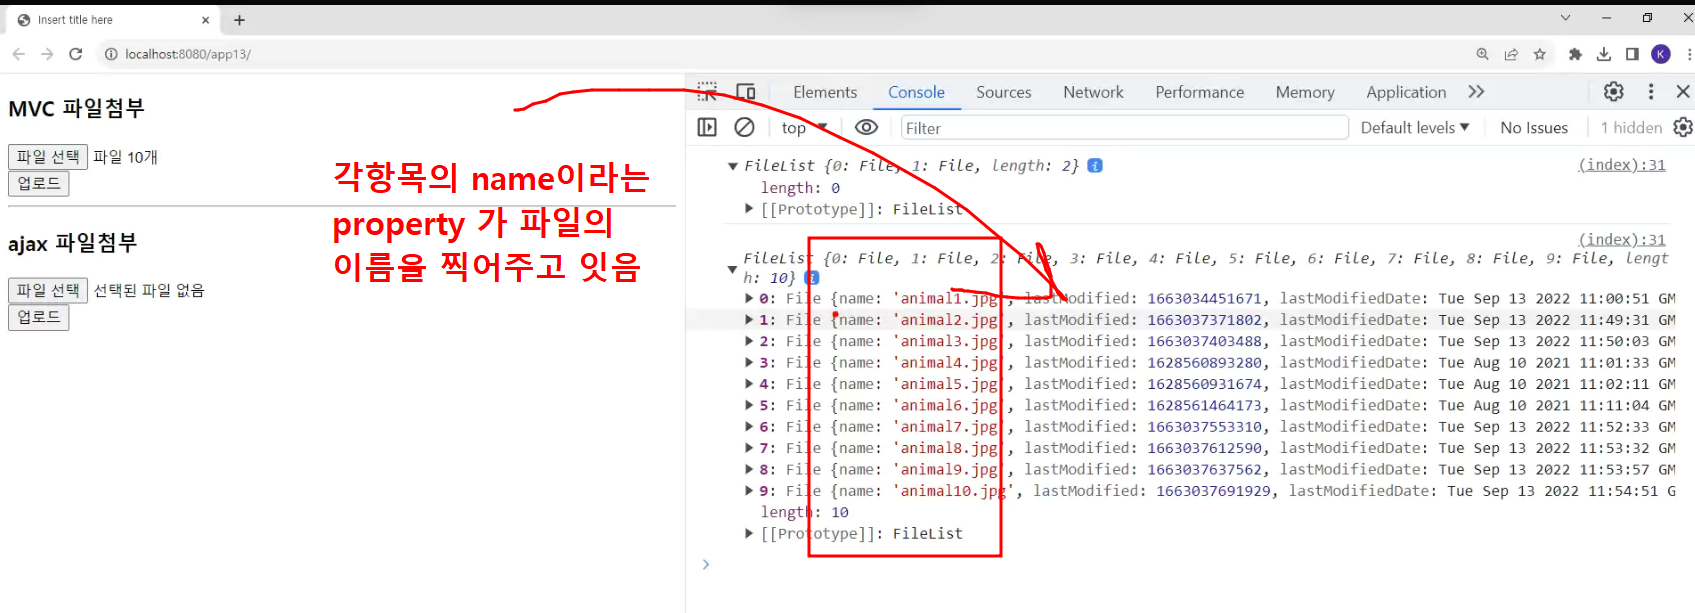Go back to previous page
This screenshot has width=1695, height=613.
pyautogui.click(x=18, y=54)
